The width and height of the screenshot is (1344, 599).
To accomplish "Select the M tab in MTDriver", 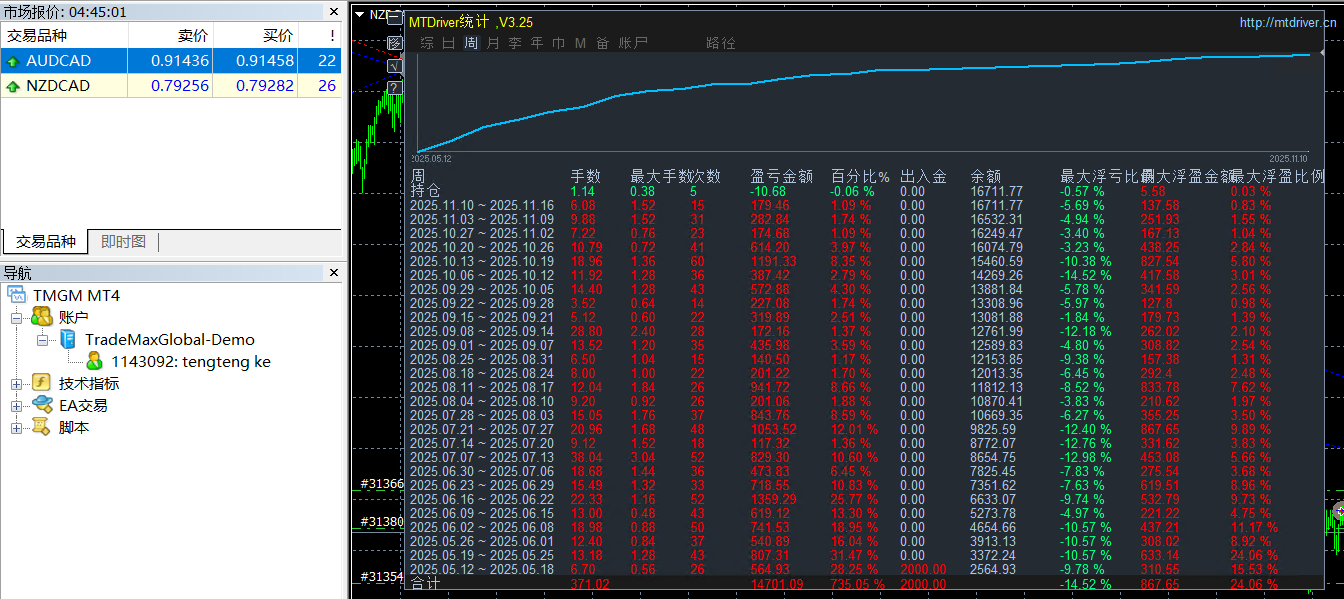I will [x=580, y=43].
